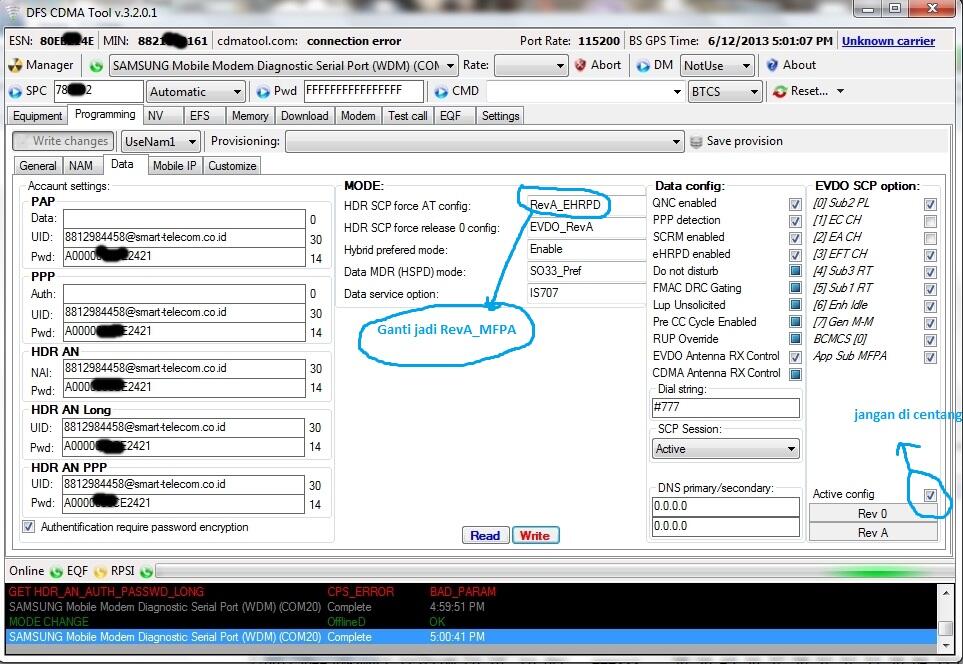
Task: Toggle PPP detection checkbox
Action: pos(795,221)
